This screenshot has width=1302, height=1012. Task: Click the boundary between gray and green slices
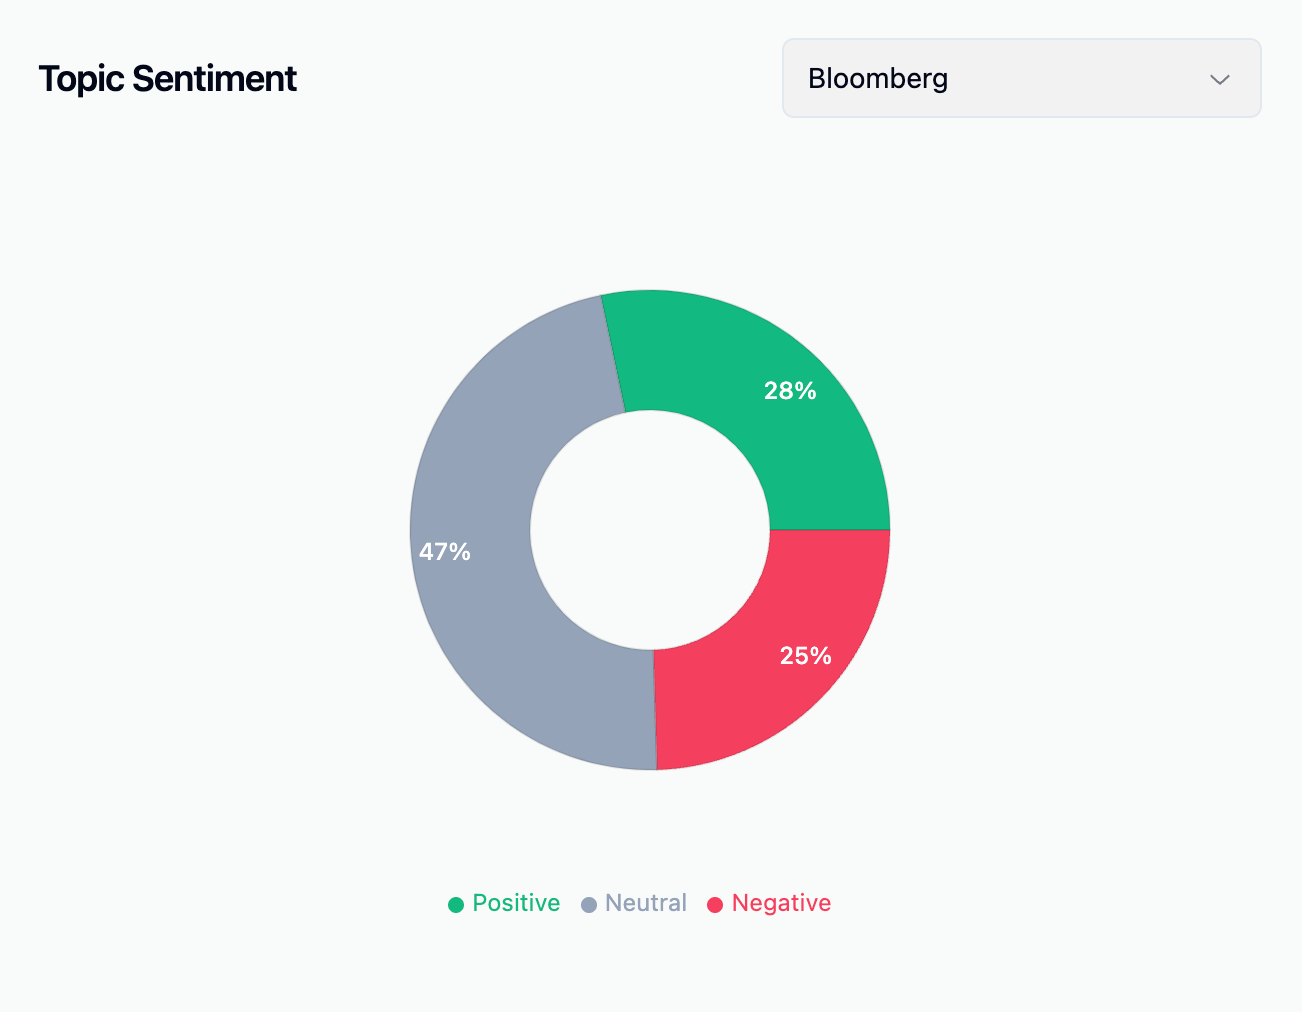[x=613, y=353]
